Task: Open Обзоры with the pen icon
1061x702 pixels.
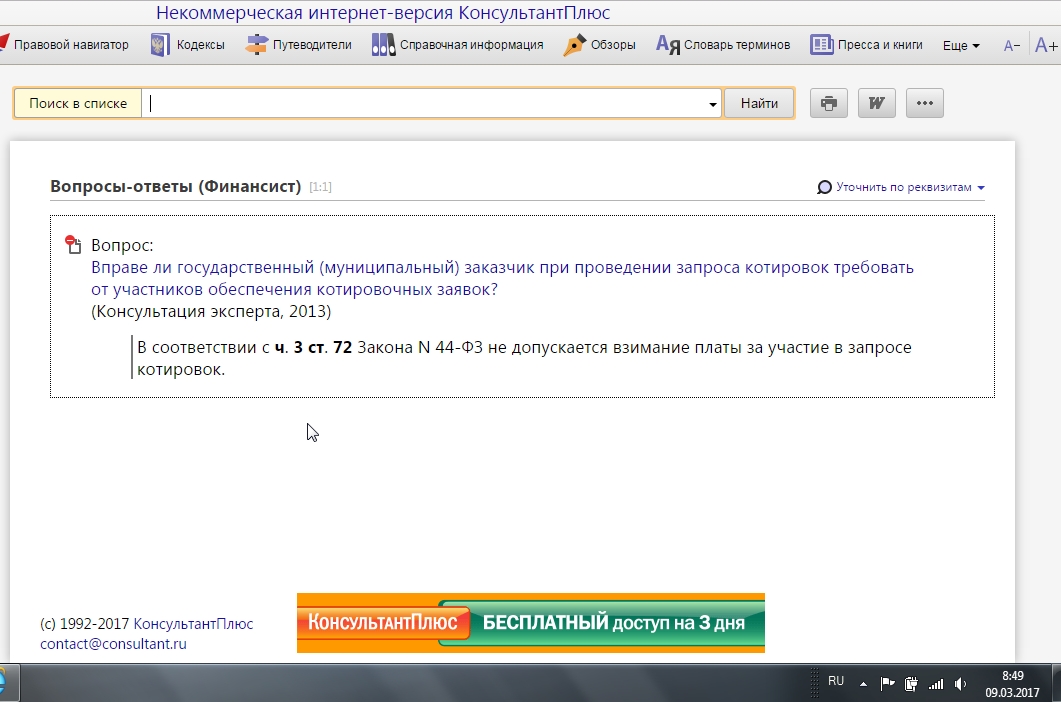Action: (600, 45)
